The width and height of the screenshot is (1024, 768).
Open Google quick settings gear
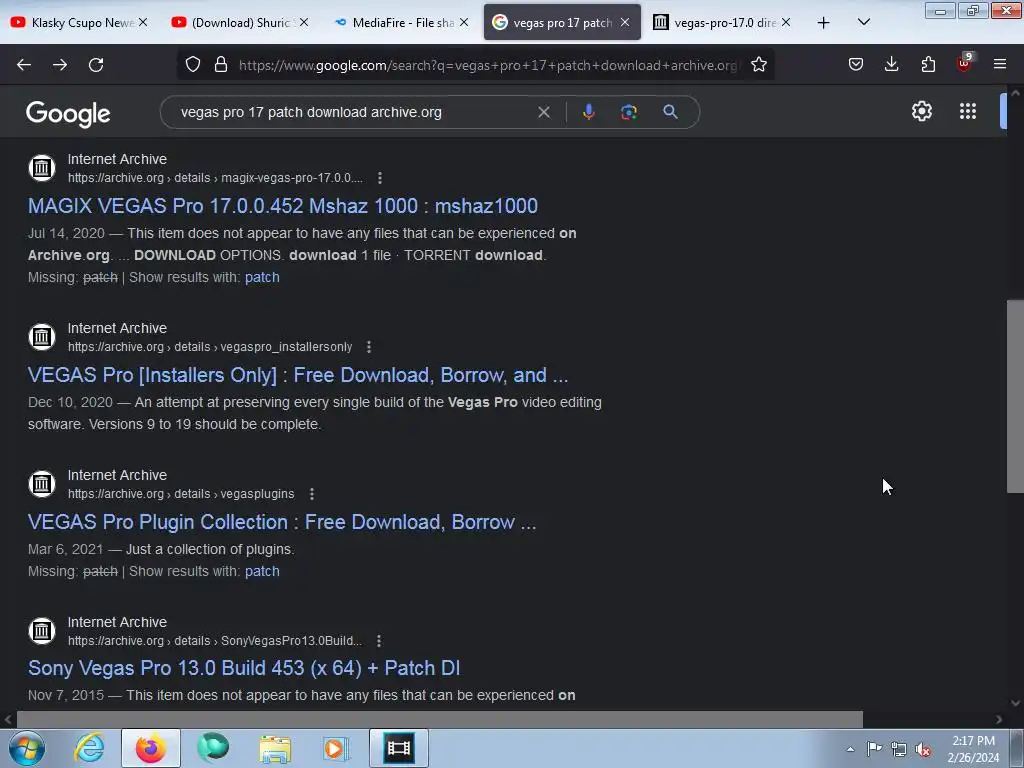[921, 111]
